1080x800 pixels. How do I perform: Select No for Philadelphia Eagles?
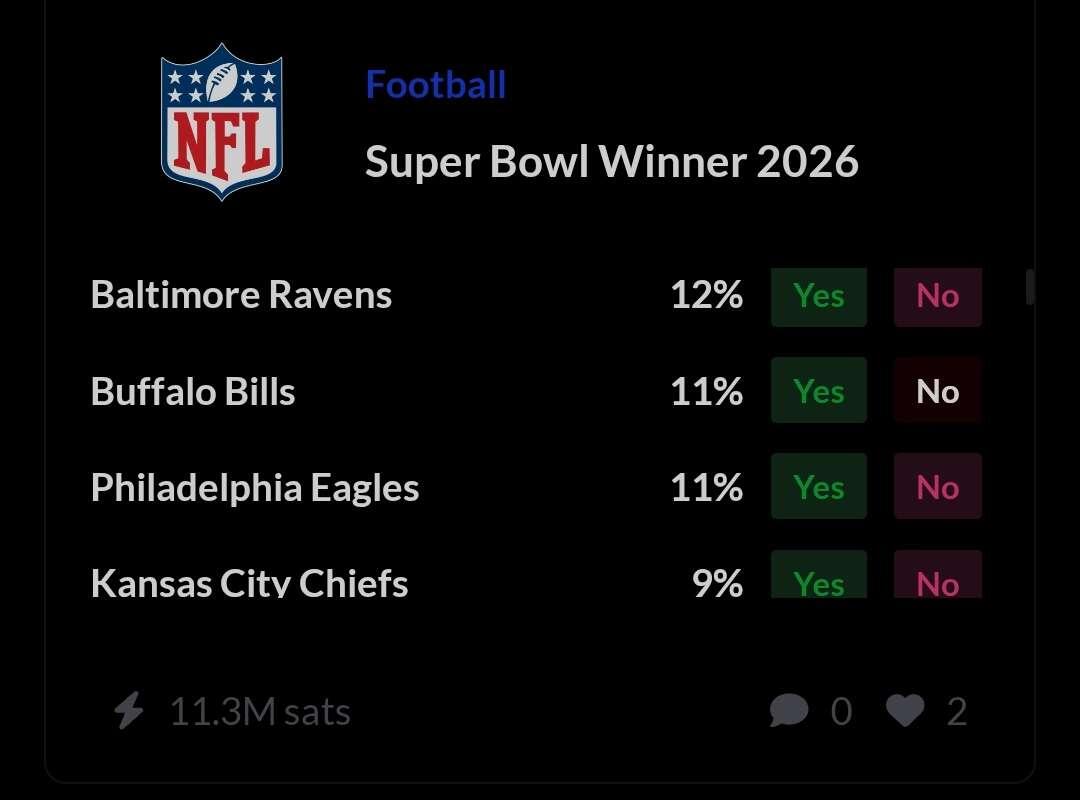(937, 486)
